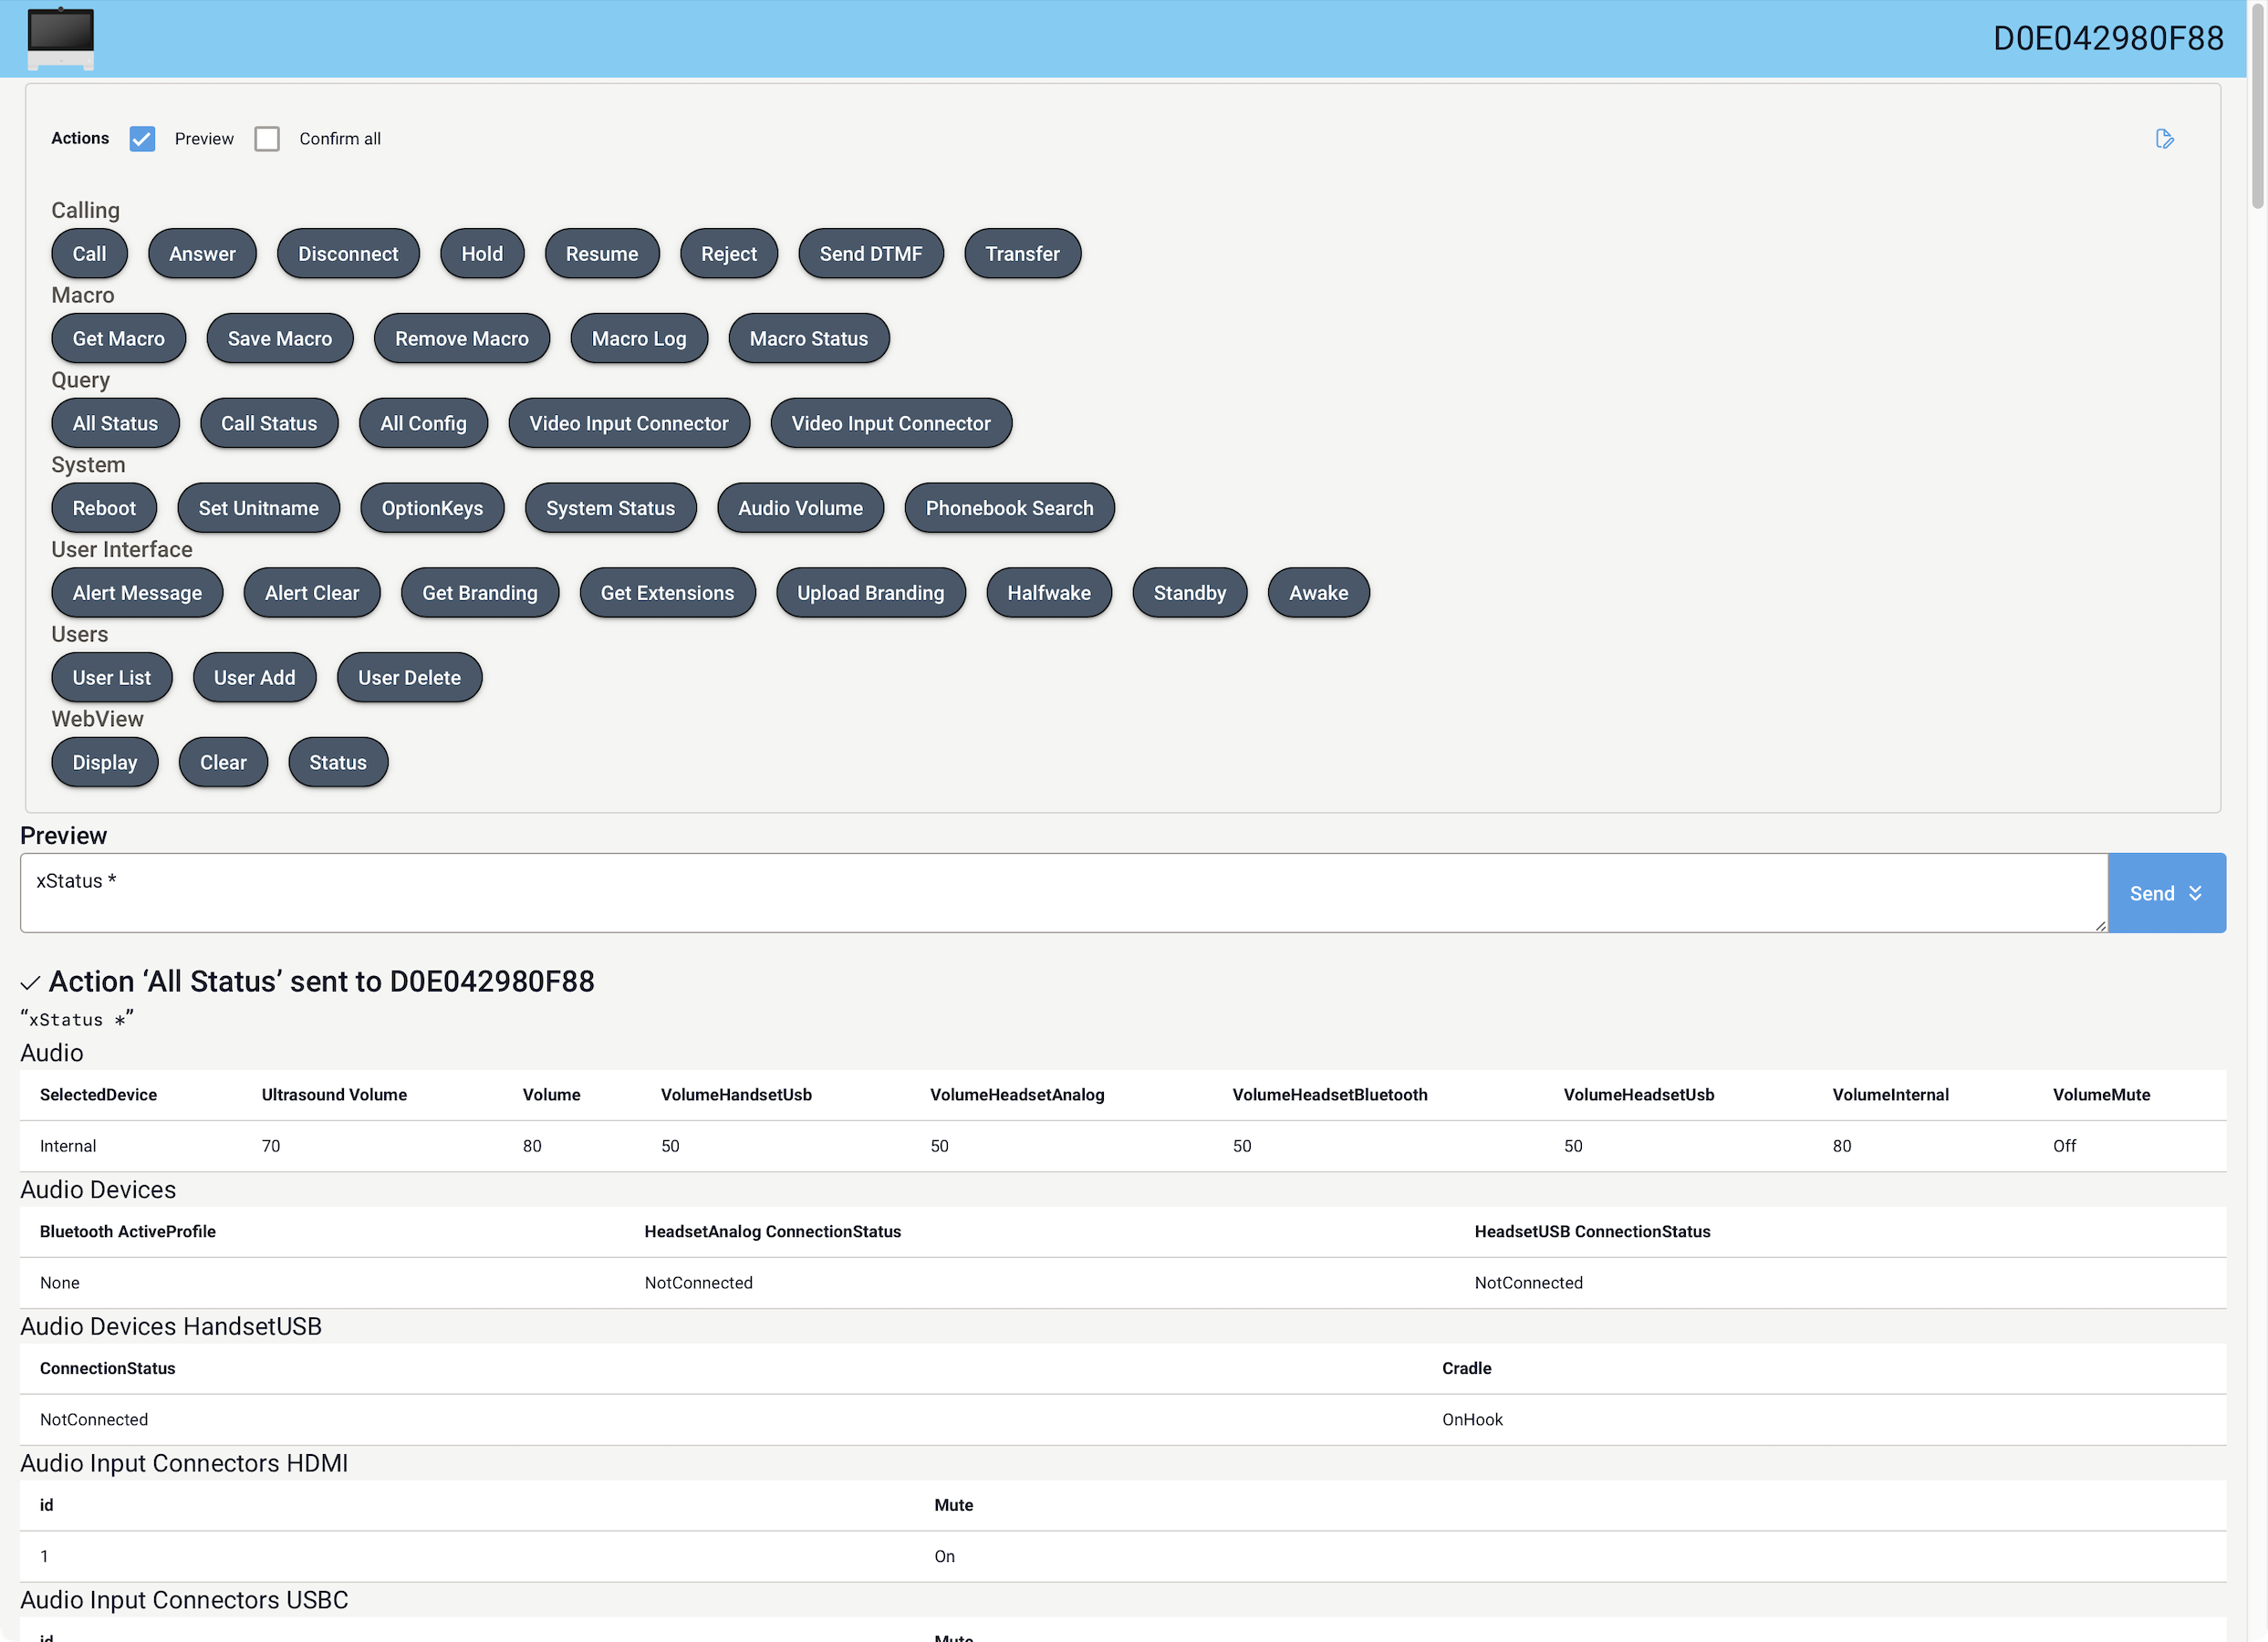
Task: Expand the Send button dropdown chevron
Action: point(2195,893)
